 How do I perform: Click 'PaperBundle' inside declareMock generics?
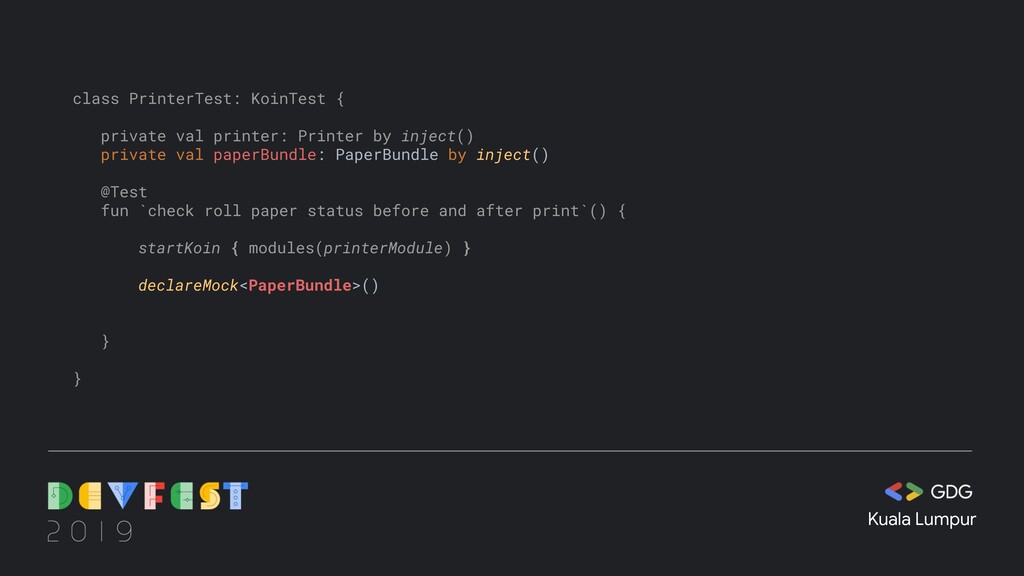300,285
